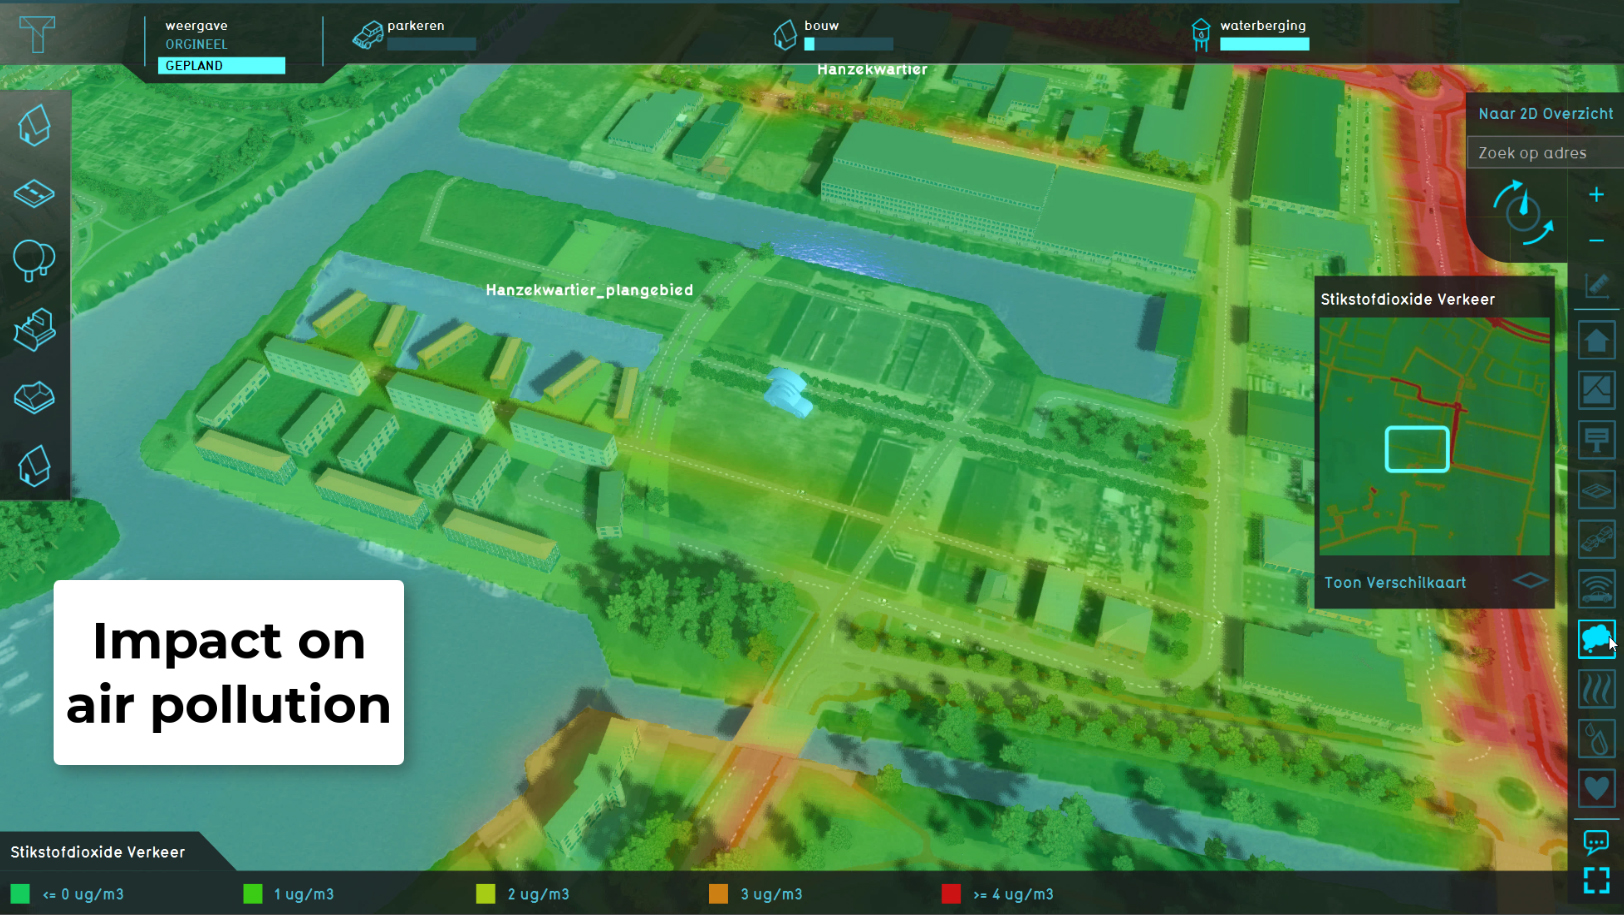Click the yellow-green 2 ug/m3 legend swatch
1624x915 pixels.
(486, 893)
